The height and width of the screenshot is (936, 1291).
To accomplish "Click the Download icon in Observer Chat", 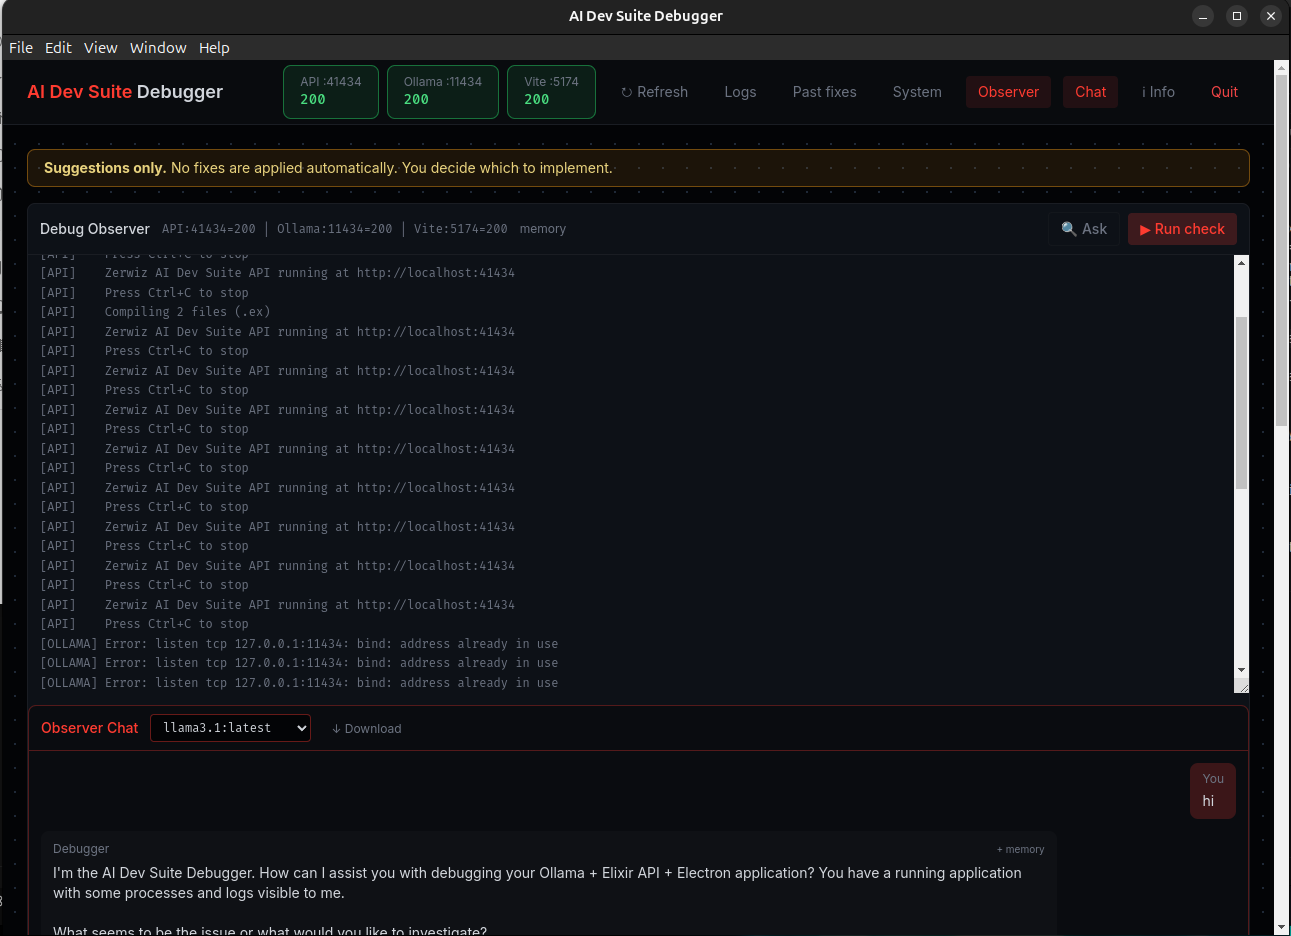I will pos(337,728).
